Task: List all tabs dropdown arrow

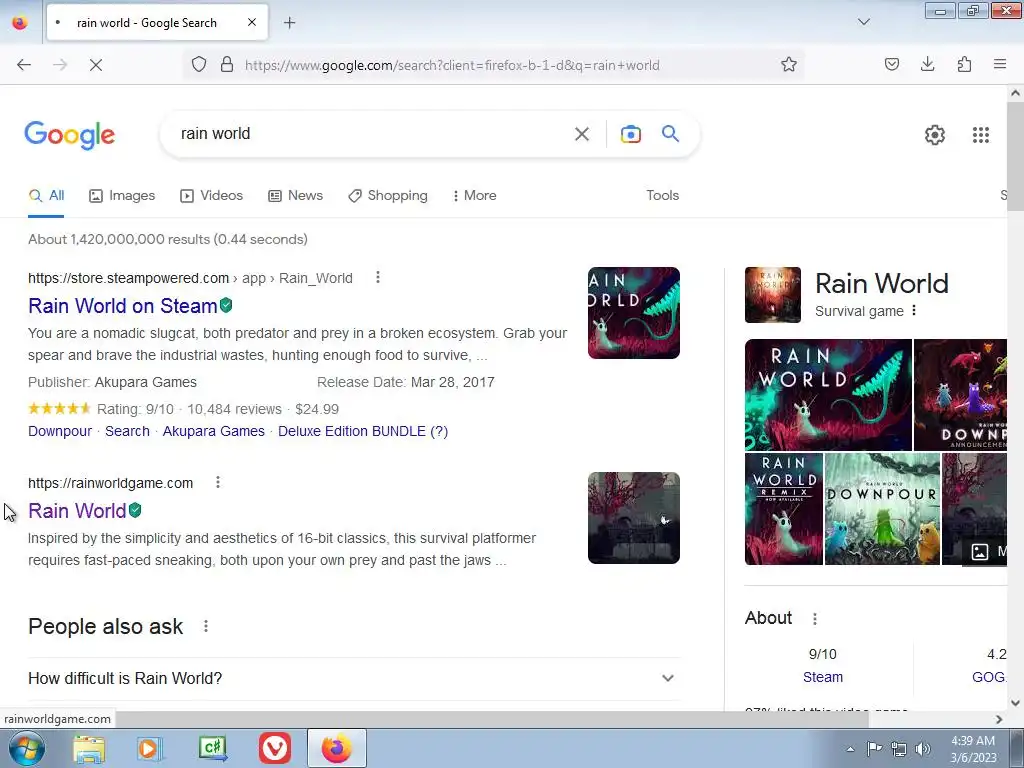Action: (x=864, y=22)
